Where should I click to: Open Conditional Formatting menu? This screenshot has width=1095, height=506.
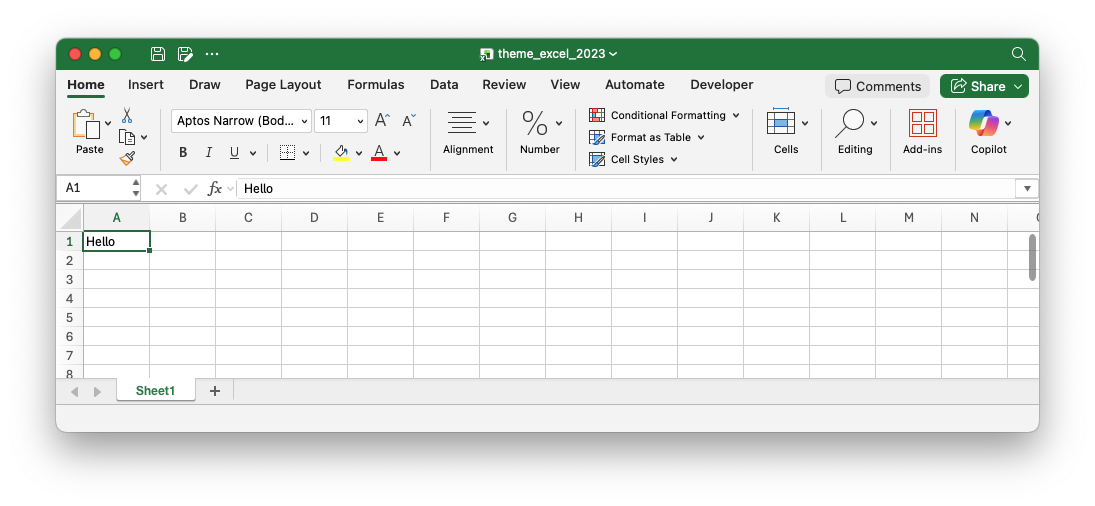click(664, 115)
